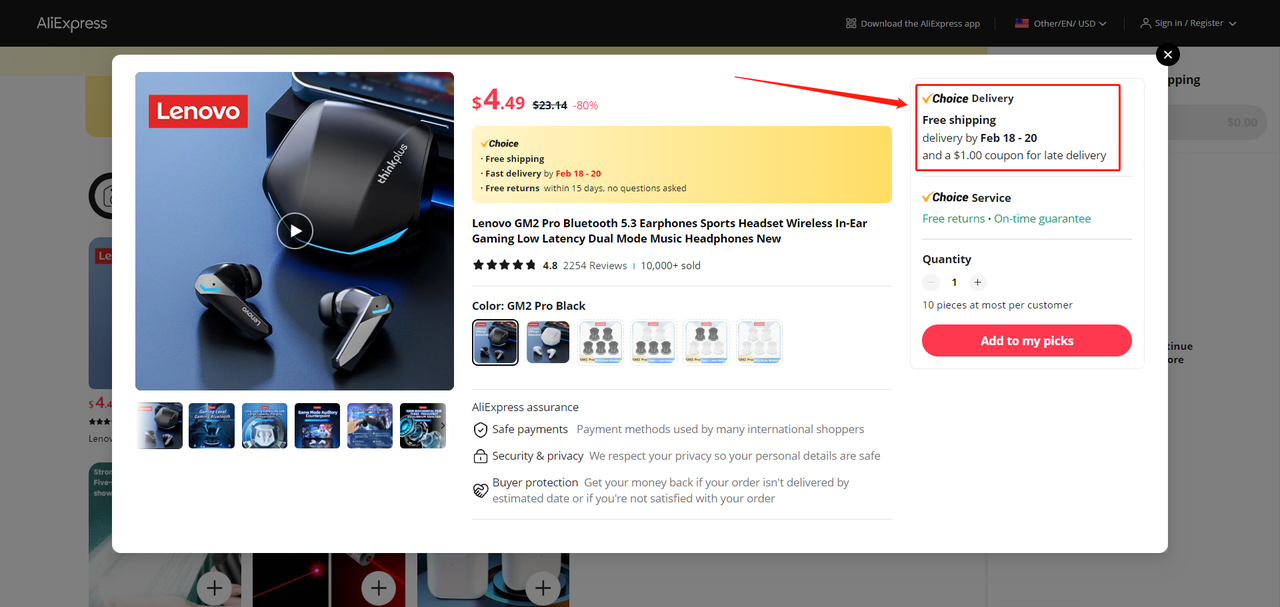Open the Other/EN/USD region dropdown
1280x607 pixels.
(1061, 23)
